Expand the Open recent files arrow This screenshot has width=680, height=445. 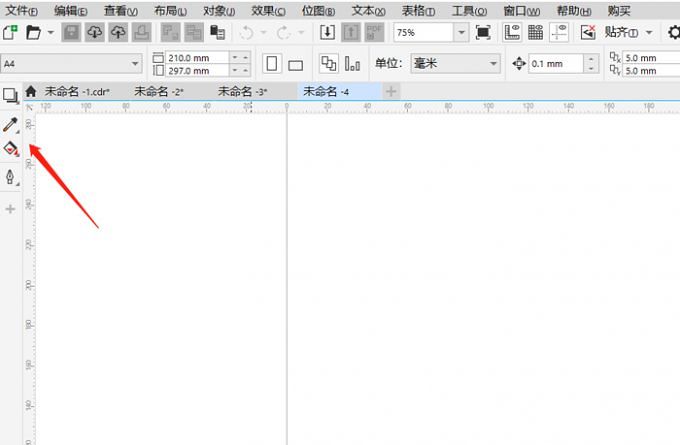tap(51, 33)
